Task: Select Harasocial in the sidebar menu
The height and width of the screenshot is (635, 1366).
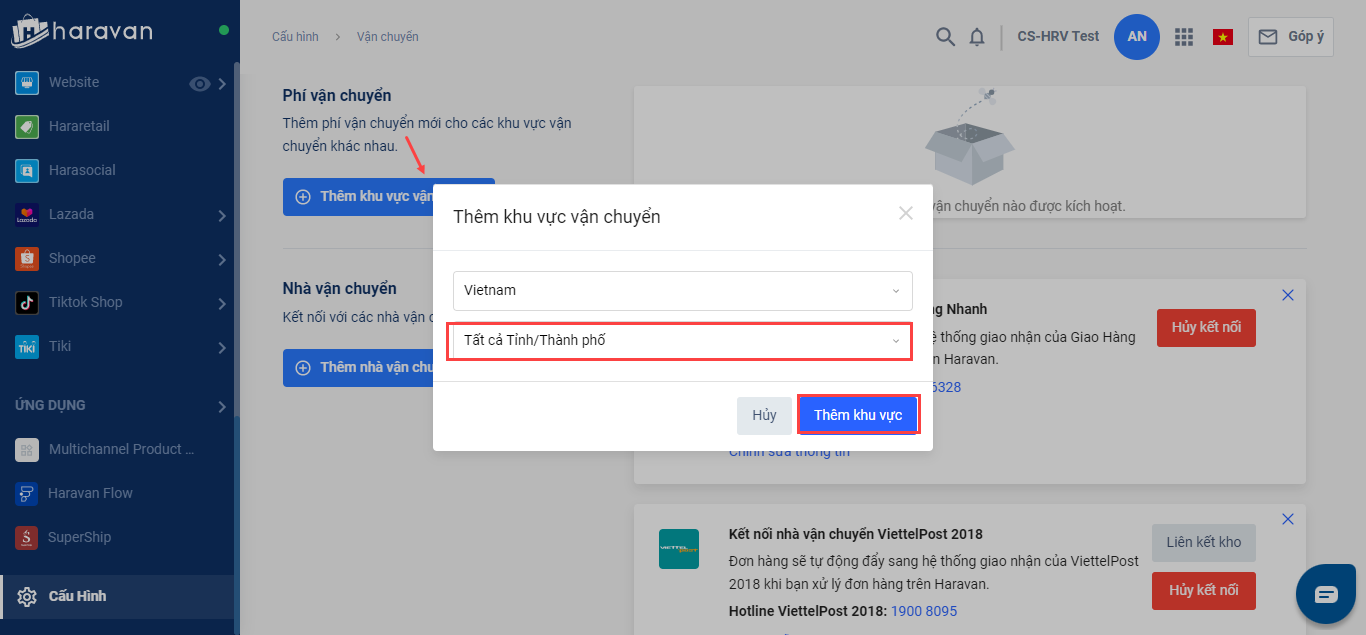Action: 82,170
